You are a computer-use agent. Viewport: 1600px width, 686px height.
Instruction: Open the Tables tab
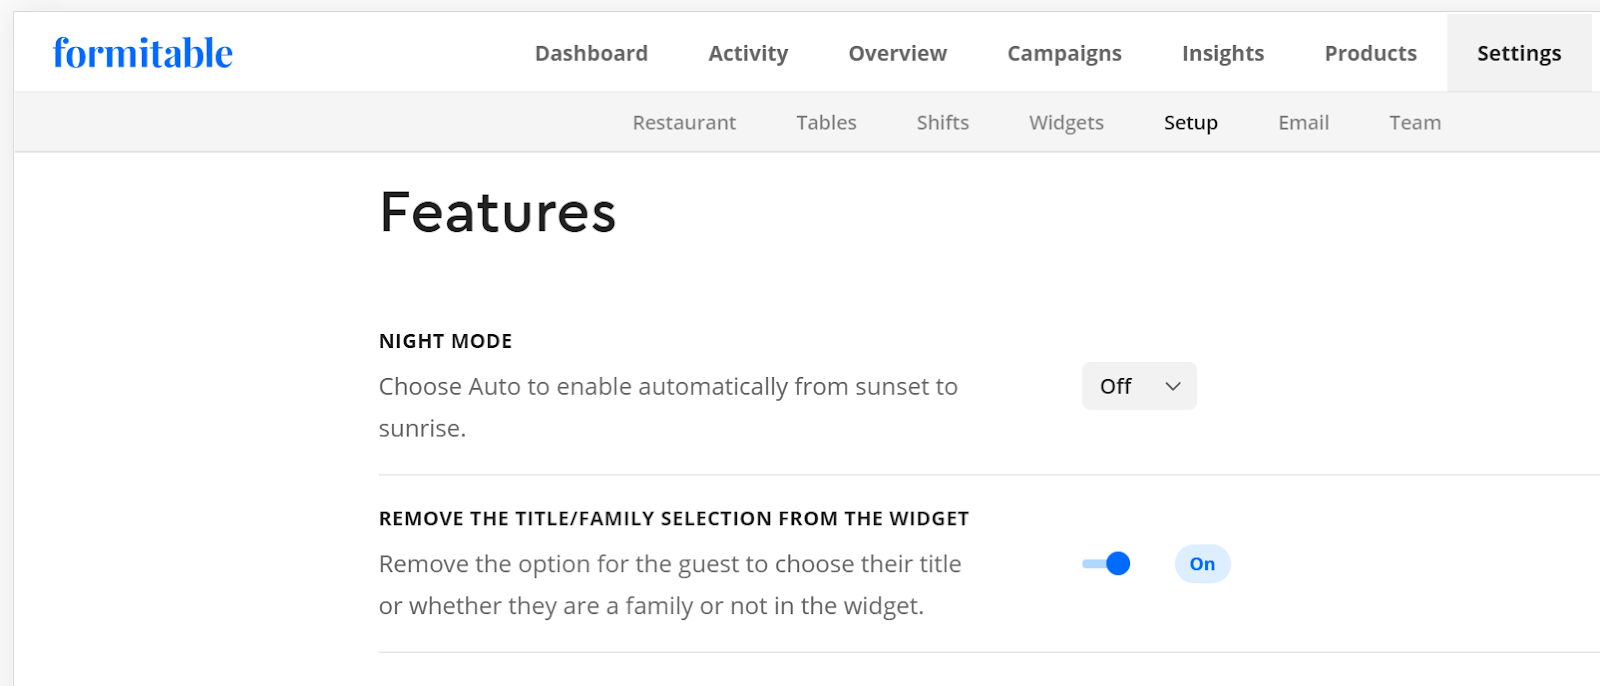[825, 122]
